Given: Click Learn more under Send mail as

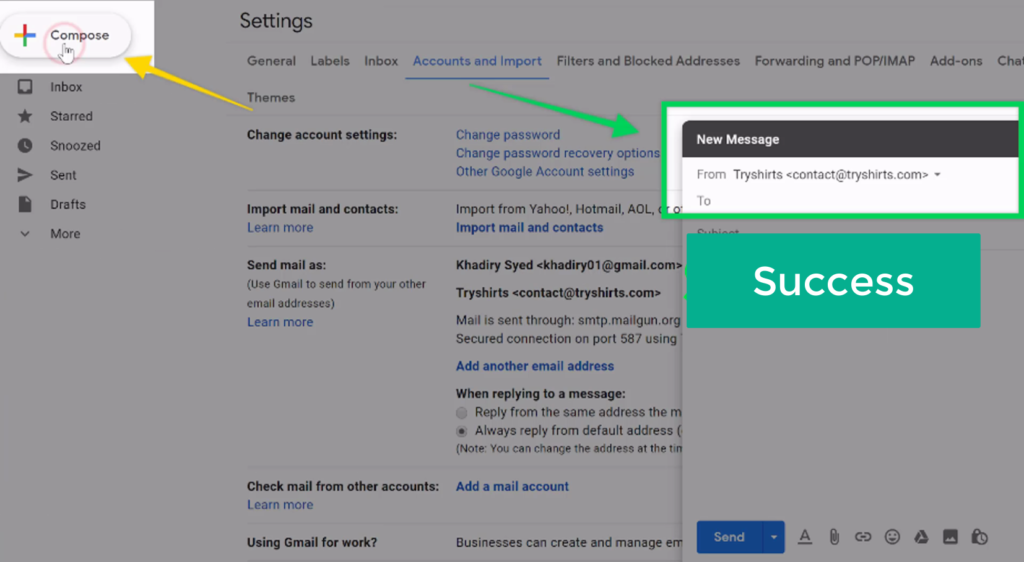Looking at the screenshot, I should pyautogui.click(x=280, y=322).
